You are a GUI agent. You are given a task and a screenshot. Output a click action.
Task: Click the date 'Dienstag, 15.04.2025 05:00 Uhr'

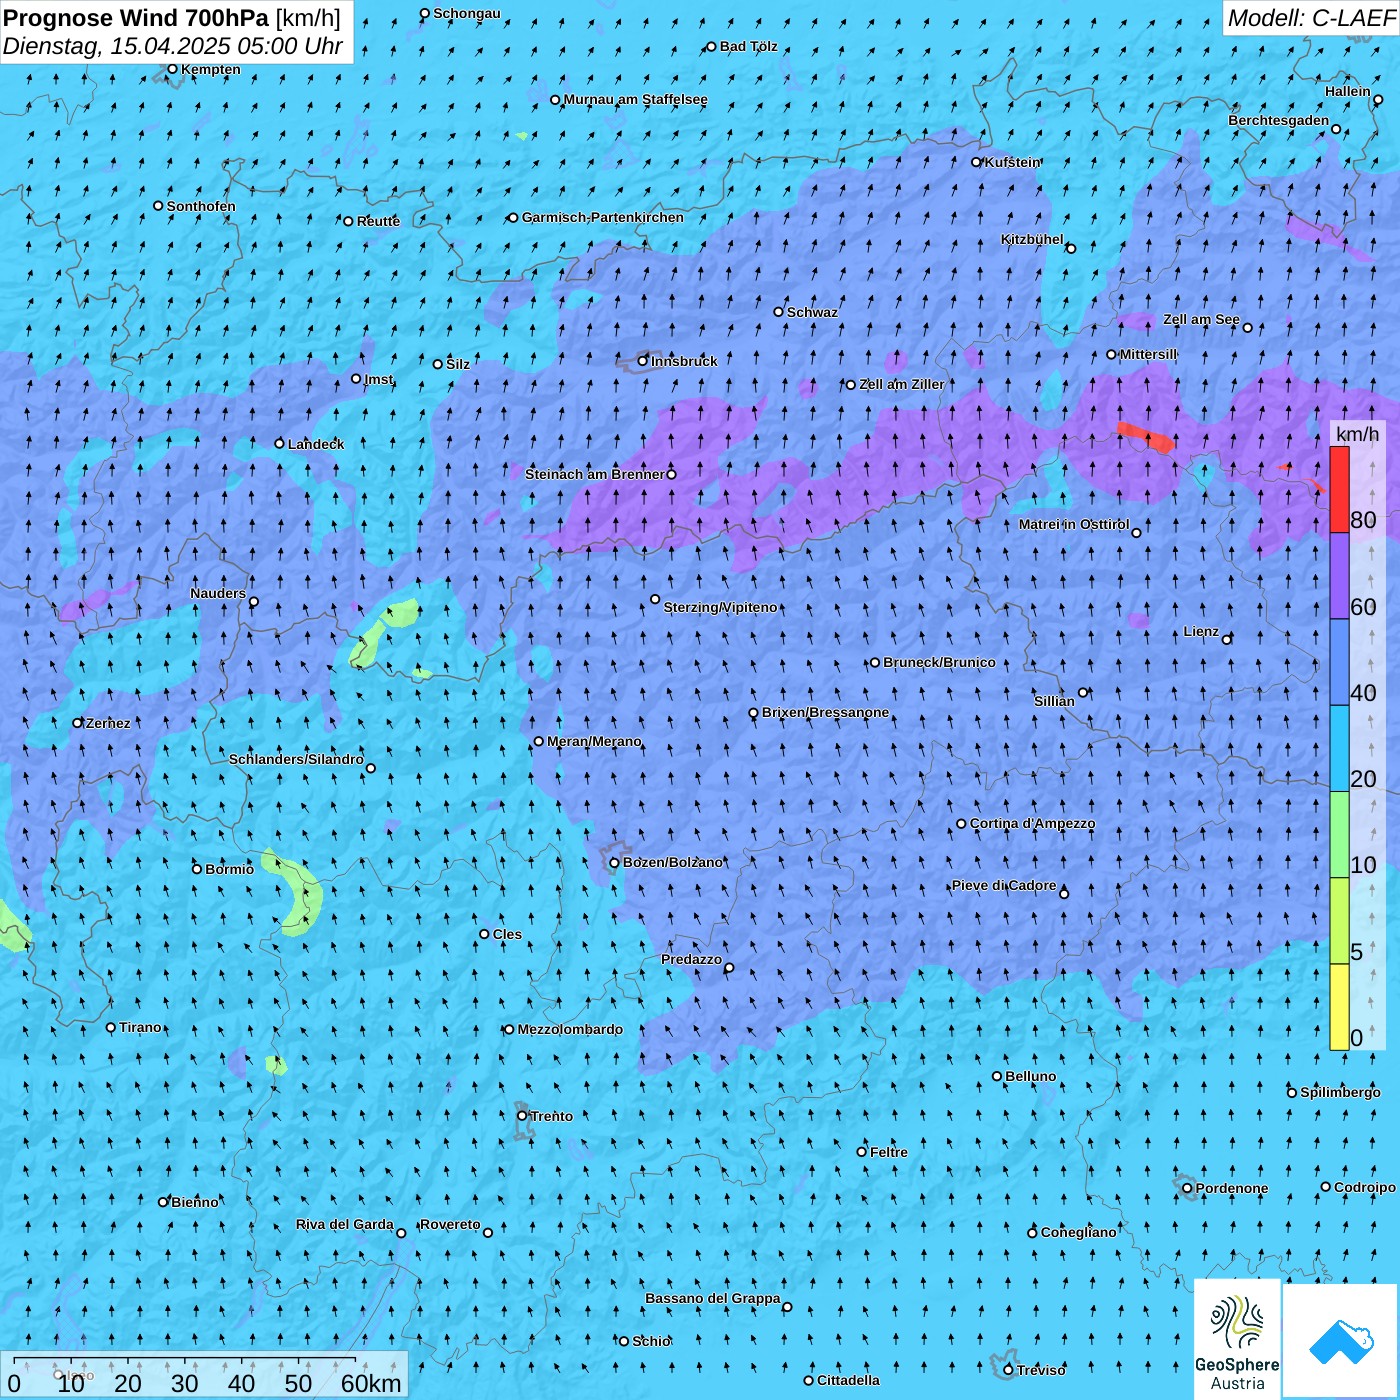click(173, 46)
